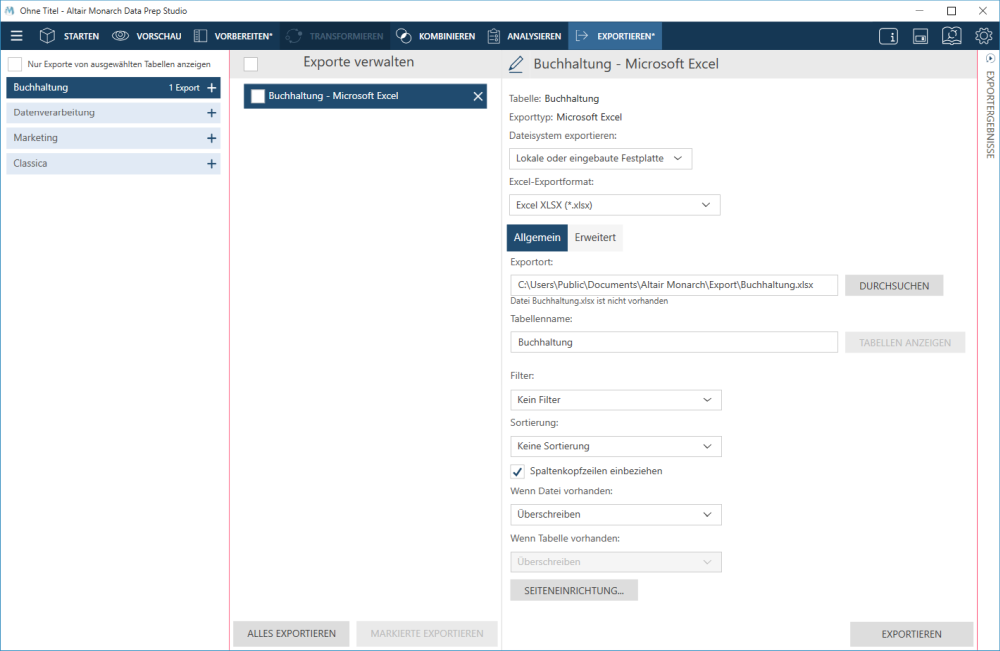The width and height of the screenshot is (1000, 651).
Task: Open the Excel-Exportformat dropdown
Action: click(x=615, y=205)
